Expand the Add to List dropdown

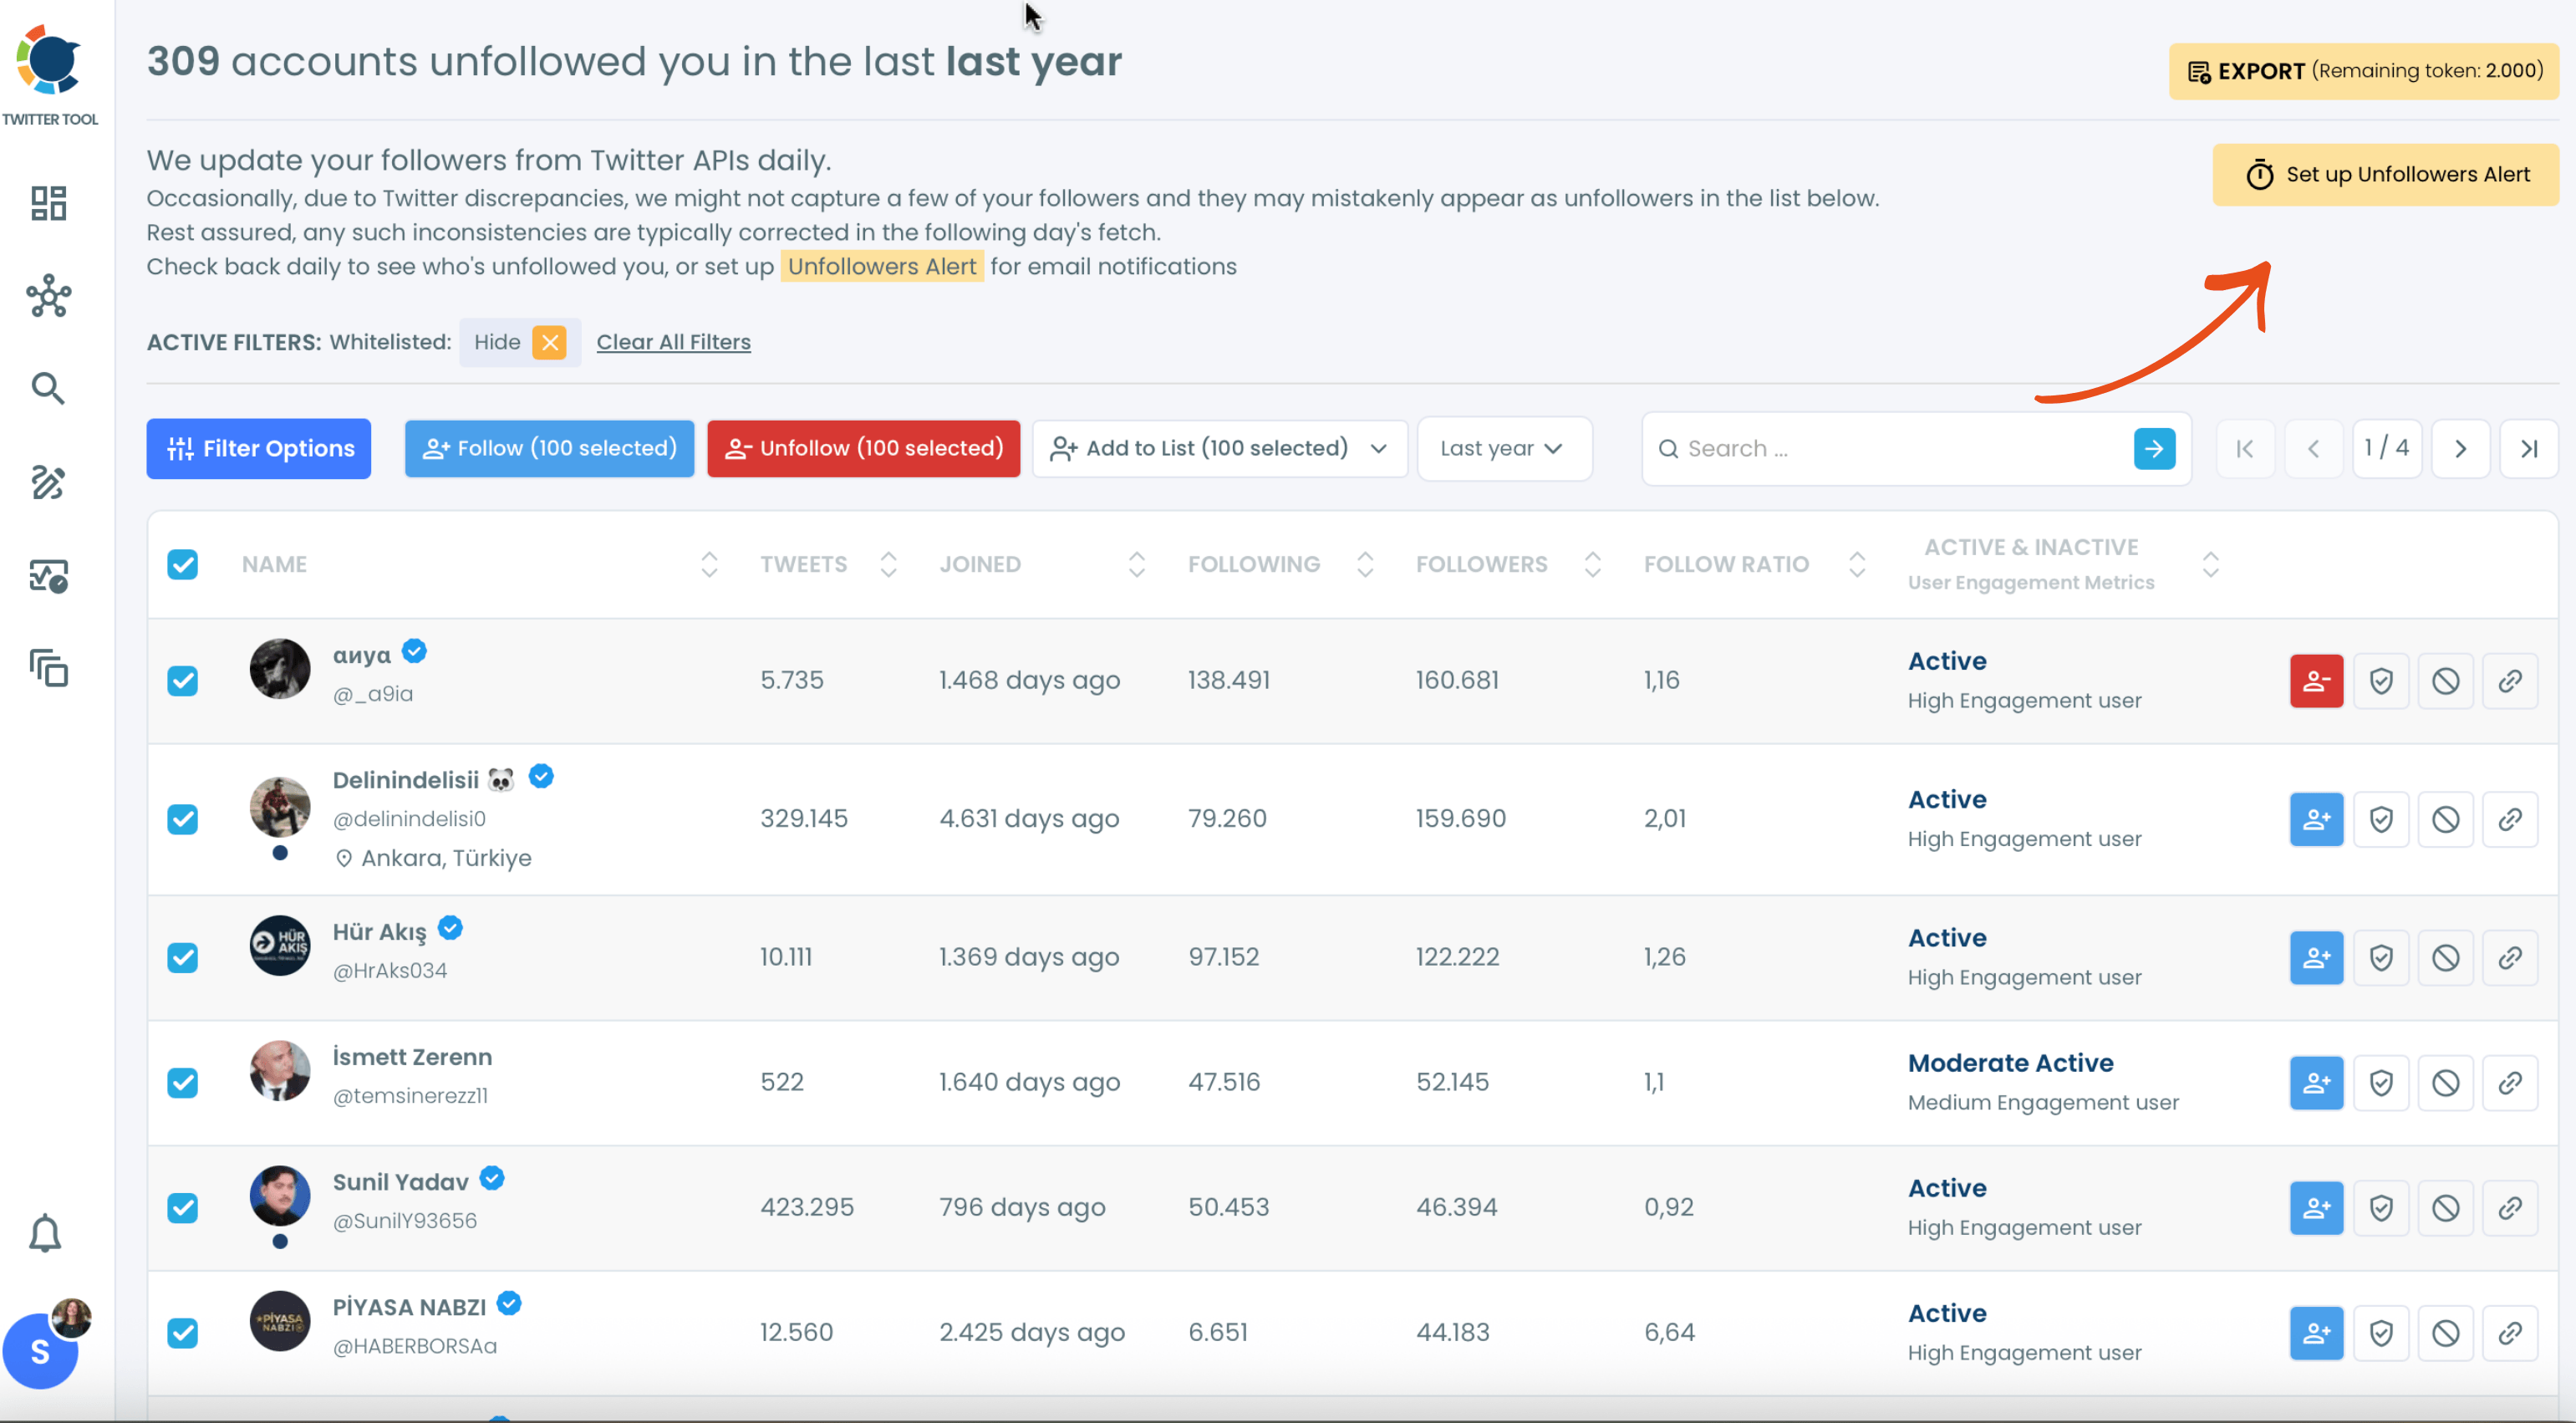1219,448
